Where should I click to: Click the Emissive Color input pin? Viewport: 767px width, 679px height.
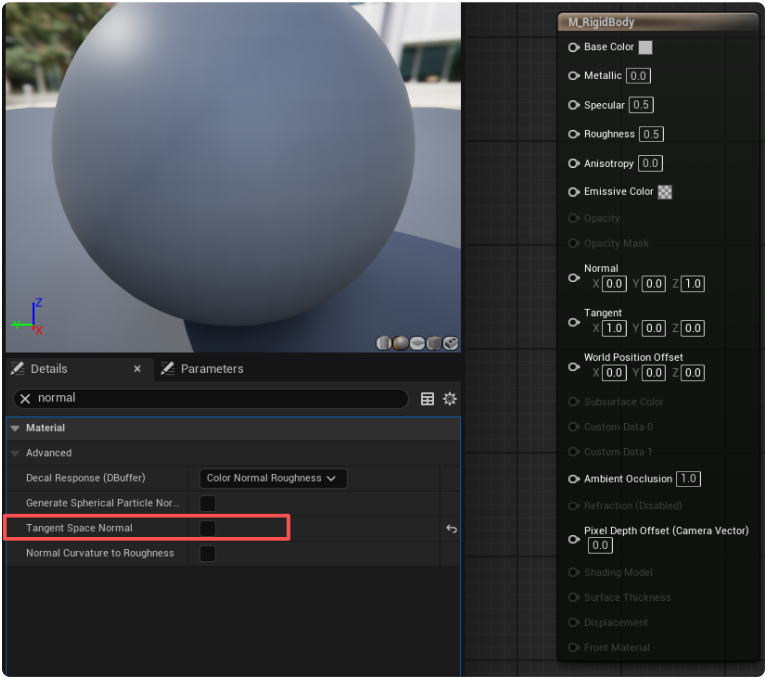(x=574, y=192)
